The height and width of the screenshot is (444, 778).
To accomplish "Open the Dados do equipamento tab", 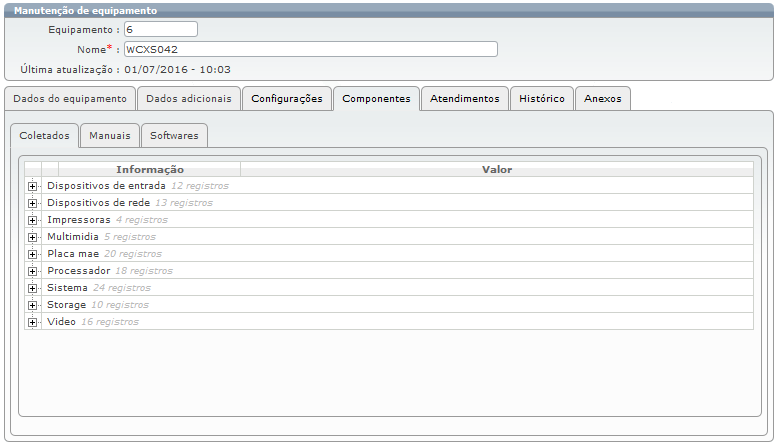I will pos(70,99).
